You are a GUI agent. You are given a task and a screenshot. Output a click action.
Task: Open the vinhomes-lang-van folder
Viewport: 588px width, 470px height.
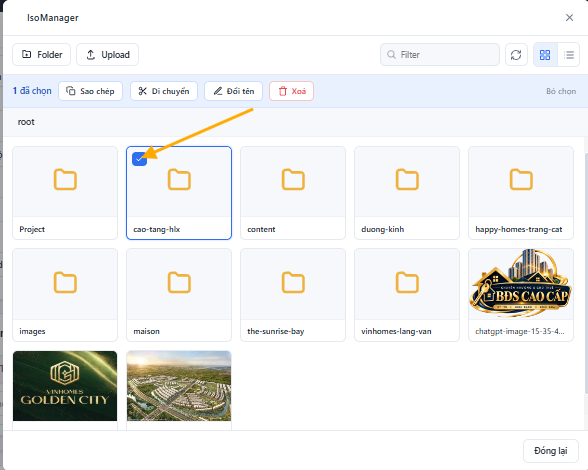click(407, 295)
